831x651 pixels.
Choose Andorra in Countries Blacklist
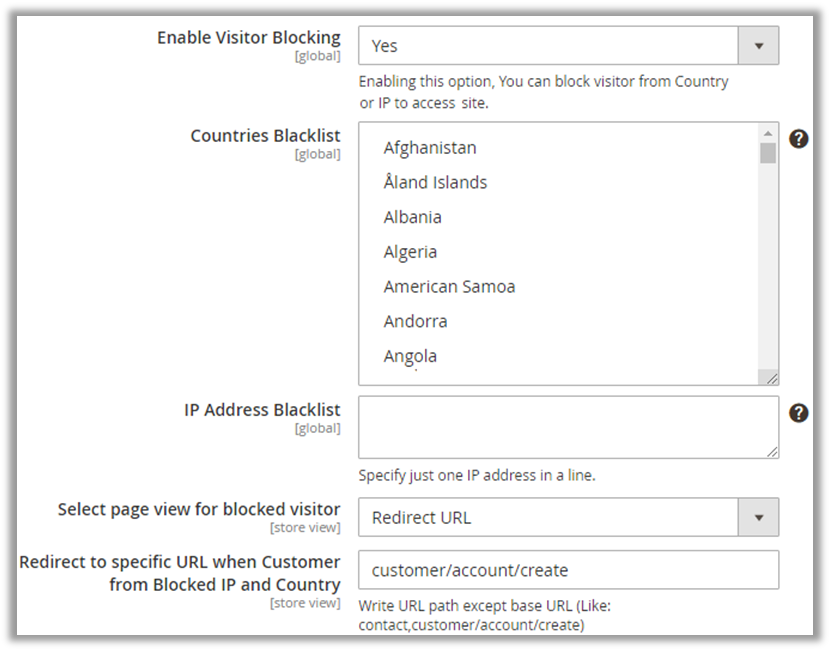415,322
